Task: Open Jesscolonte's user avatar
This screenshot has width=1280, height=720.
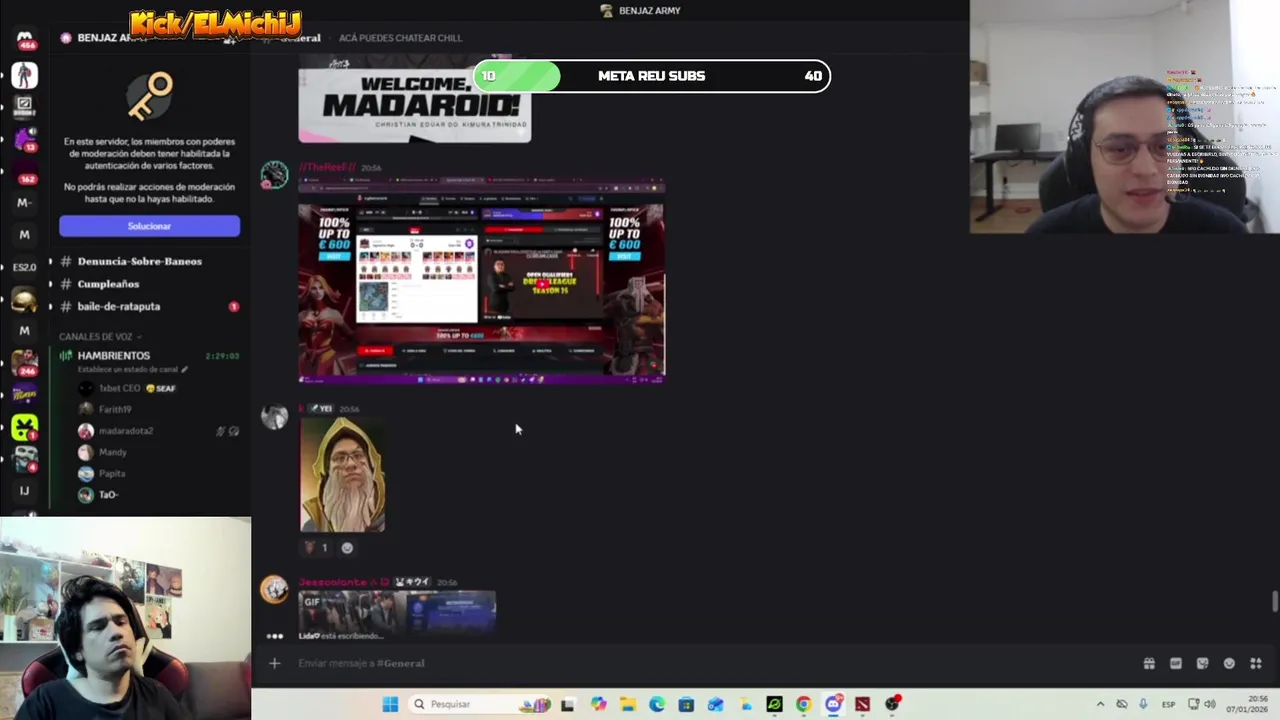Action: point(274,590)
